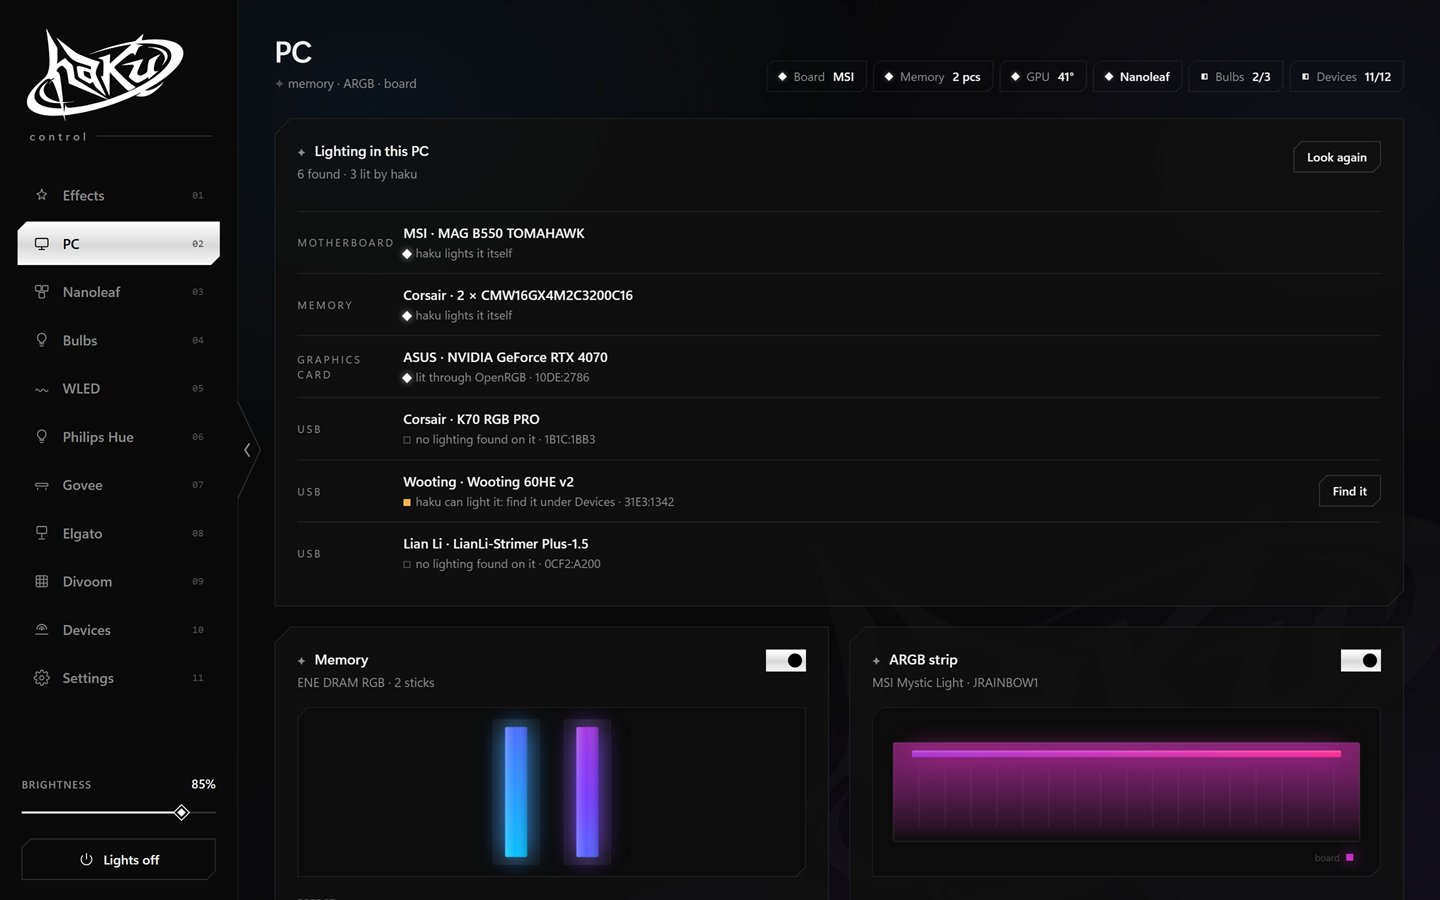Select the ASUS NVIDIA GeForce RTX 4070 row

[x=839, y=367]
